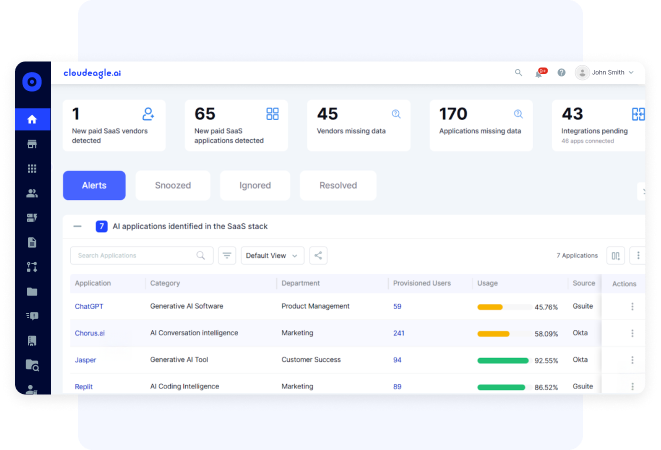The image size is (661, 450).
Task: Click the share icon beside Default View
Action: [x=318, y=256]
